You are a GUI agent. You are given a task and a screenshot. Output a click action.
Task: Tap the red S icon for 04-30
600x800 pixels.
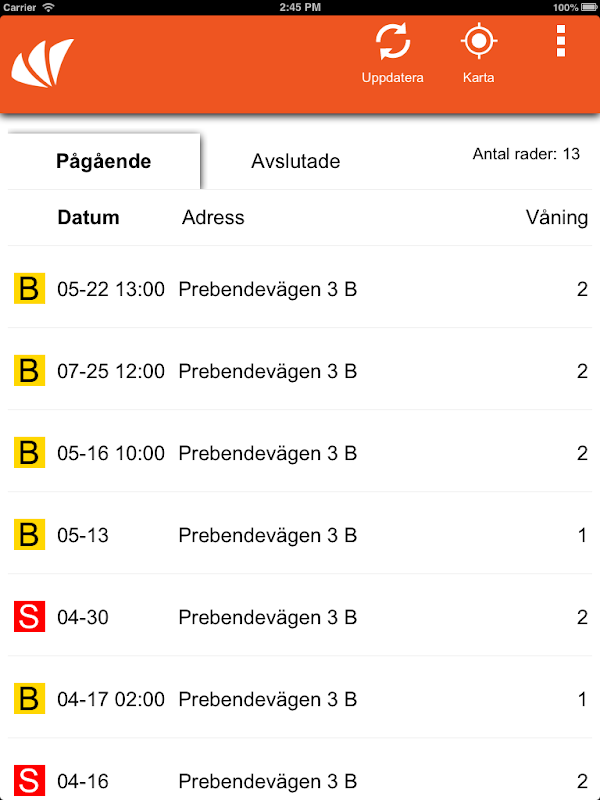29,616
